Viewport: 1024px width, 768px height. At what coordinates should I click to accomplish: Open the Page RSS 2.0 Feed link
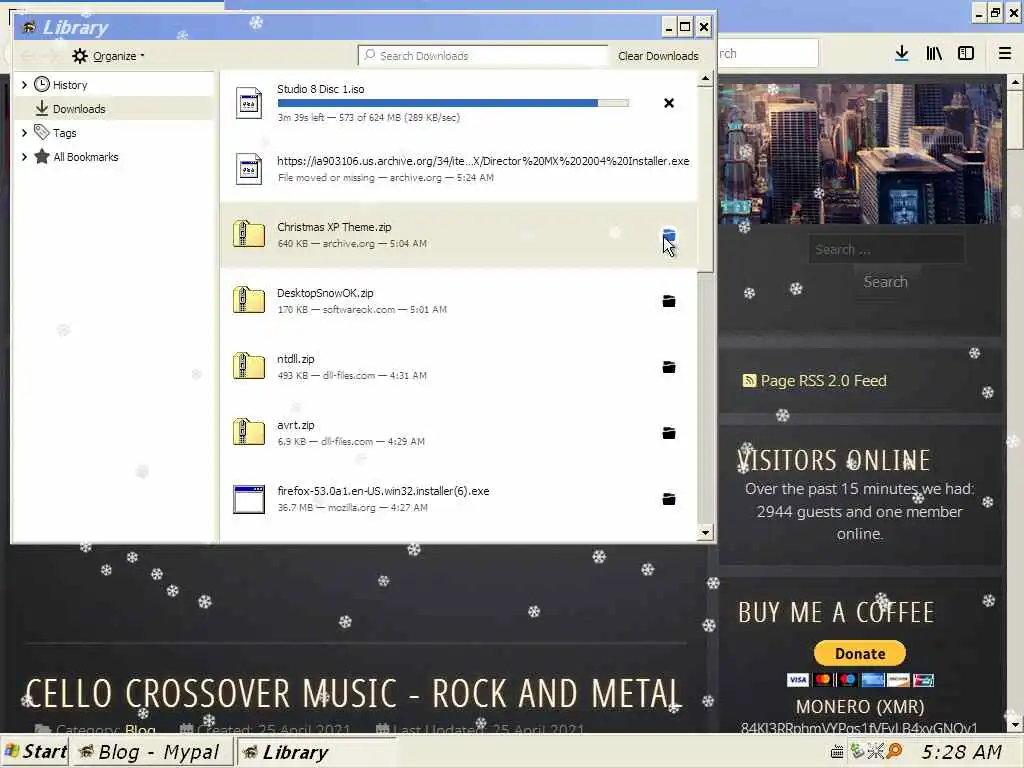pyautogui.click(x=824, y=381)
